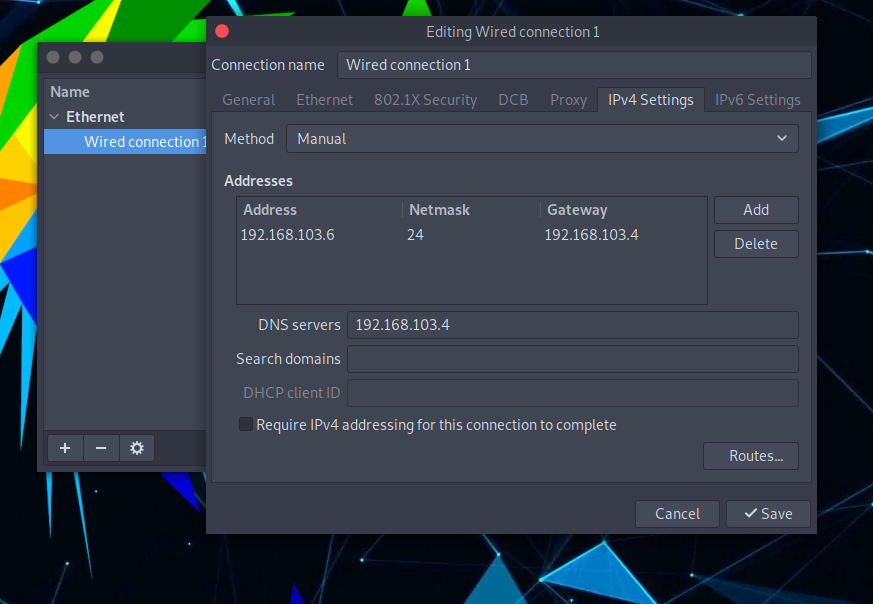Expand the Method combo box chevron

[782, 138]
